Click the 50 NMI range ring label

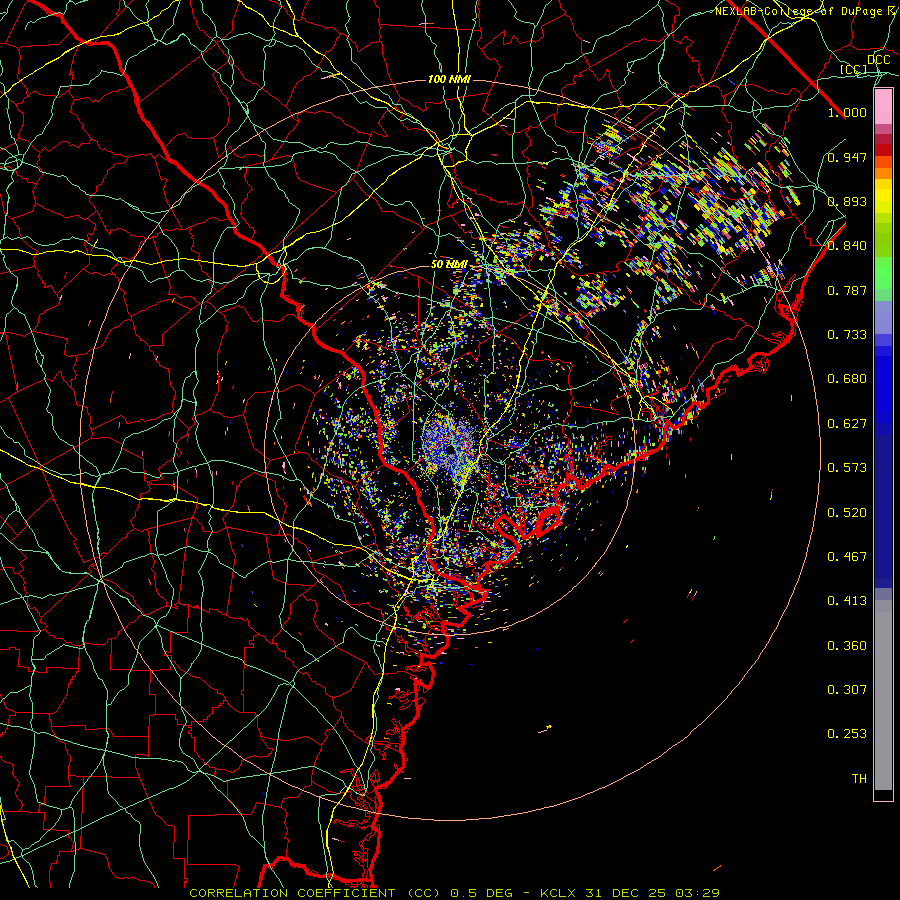coord(449,264)
